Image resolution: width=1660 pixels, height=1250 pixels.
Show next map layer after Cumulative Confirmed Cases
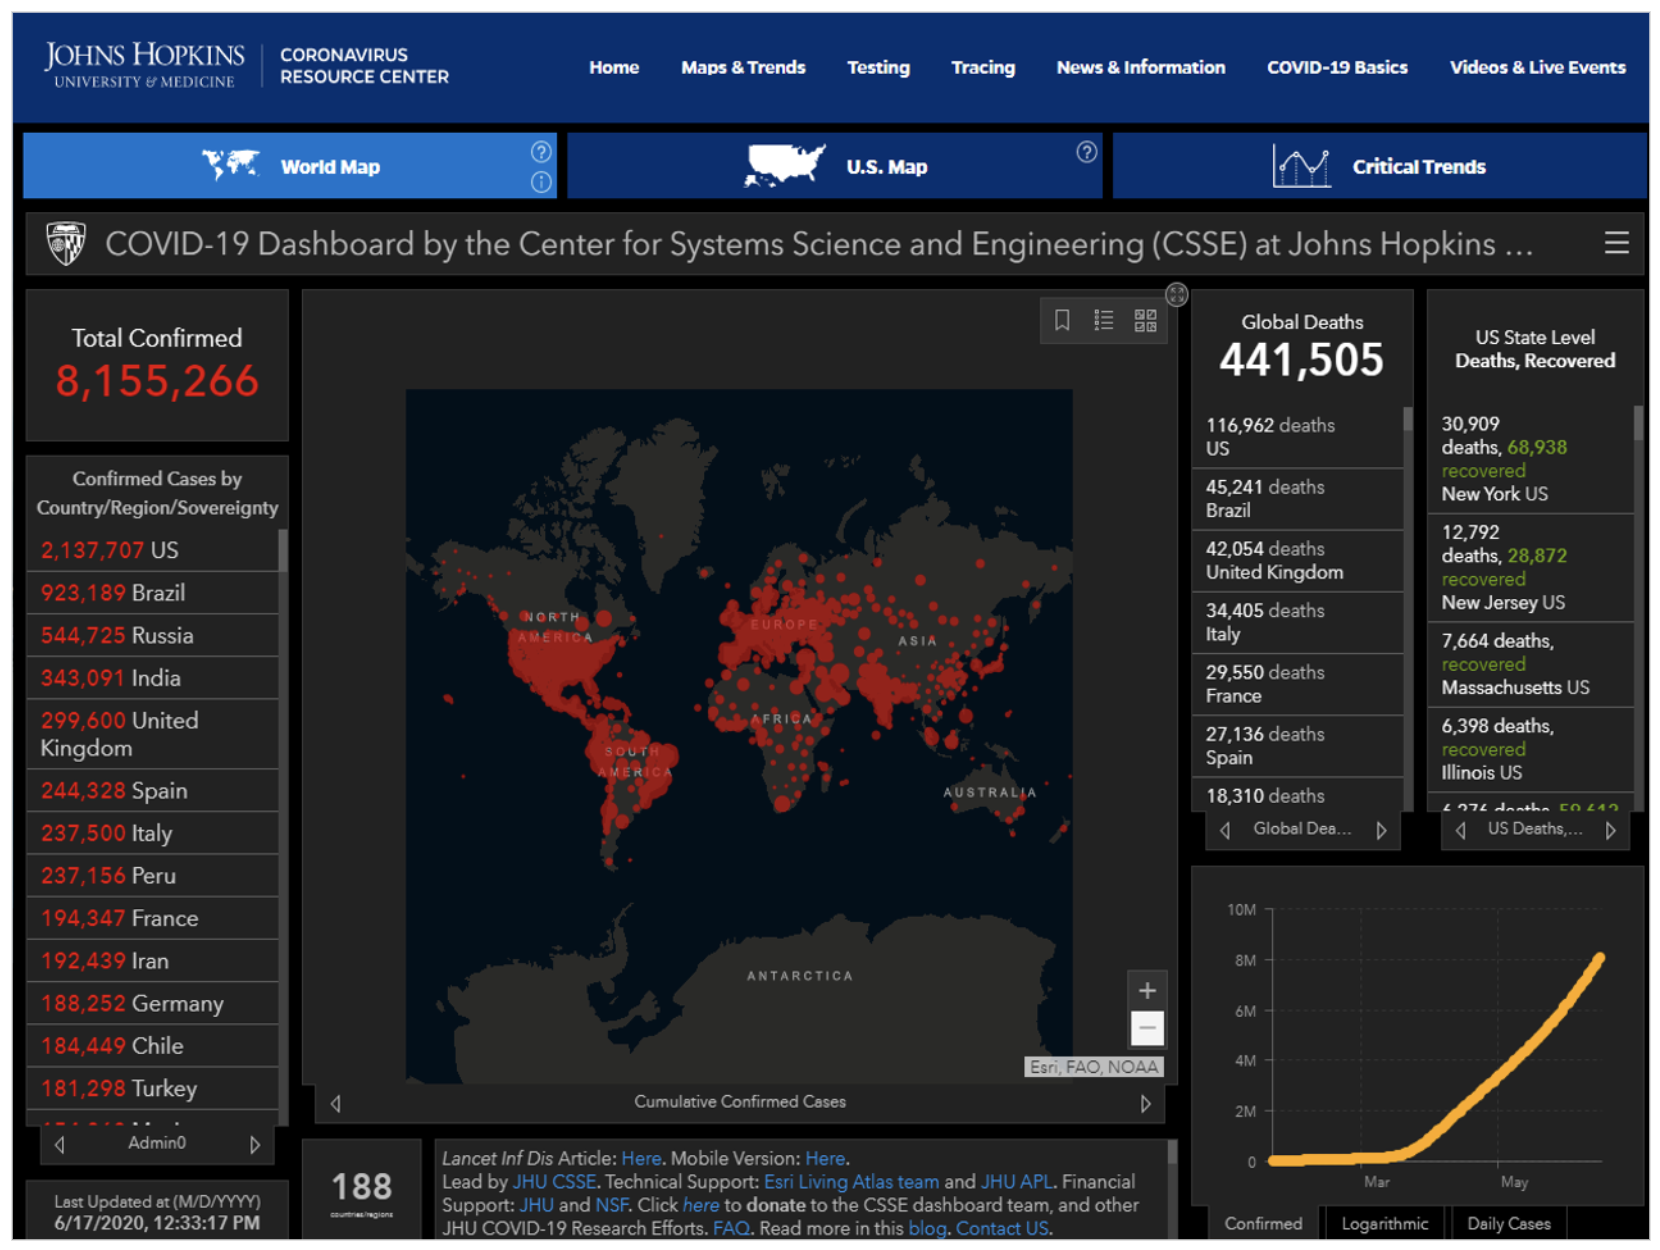1145,1103
